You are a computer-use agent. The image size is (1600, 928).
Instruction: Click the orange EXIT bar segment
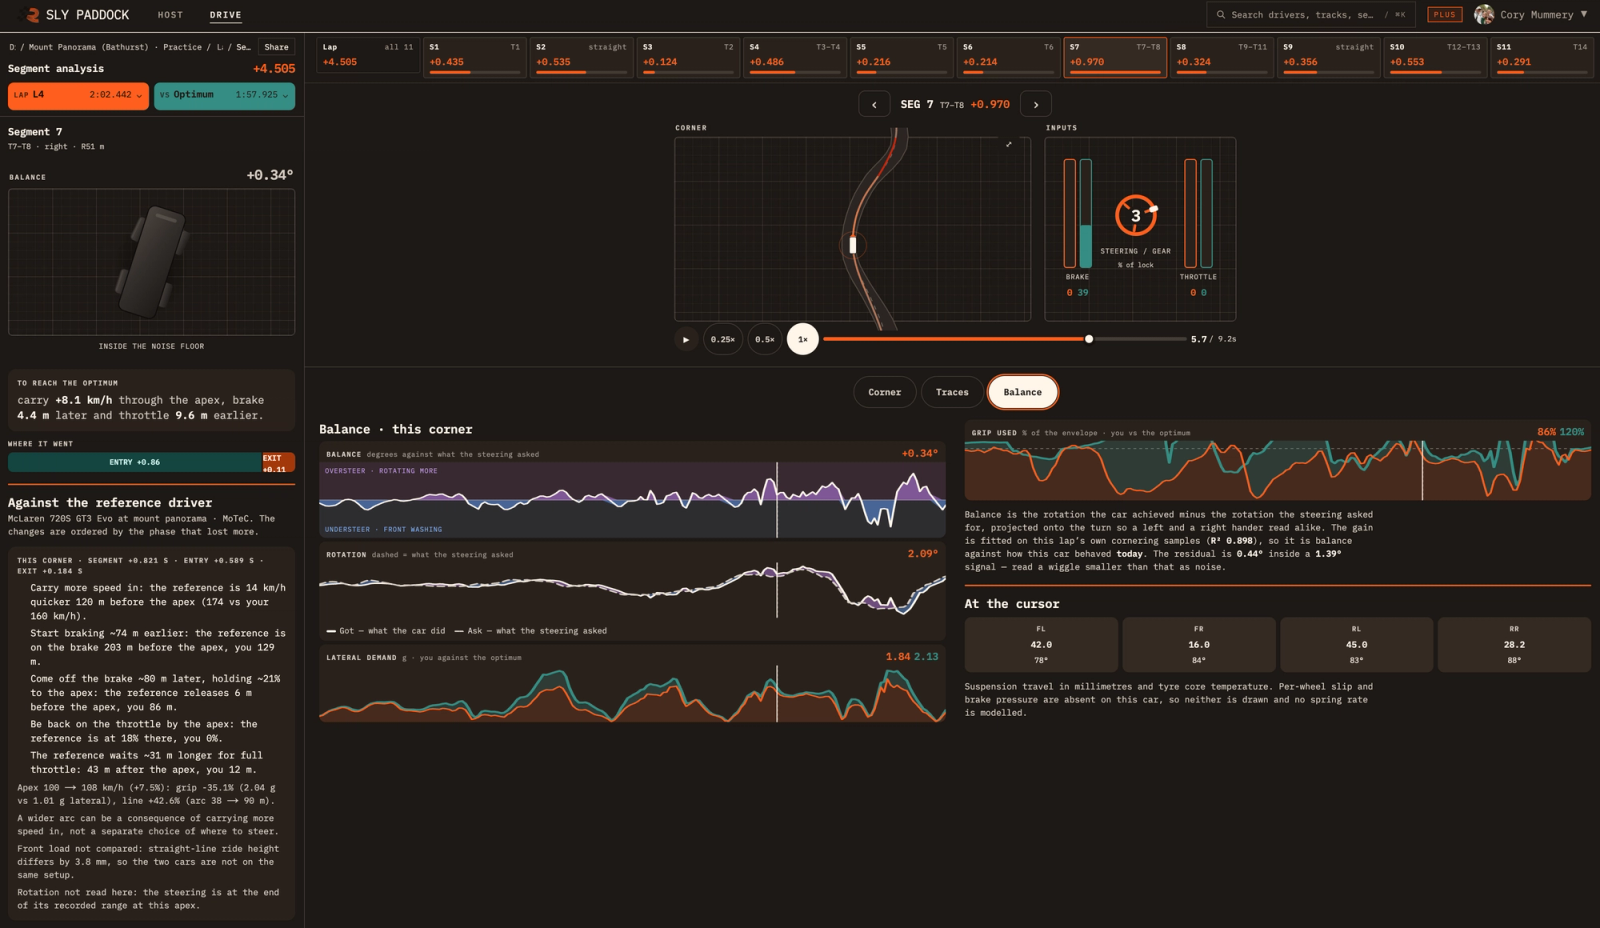(x=278, y=462)
